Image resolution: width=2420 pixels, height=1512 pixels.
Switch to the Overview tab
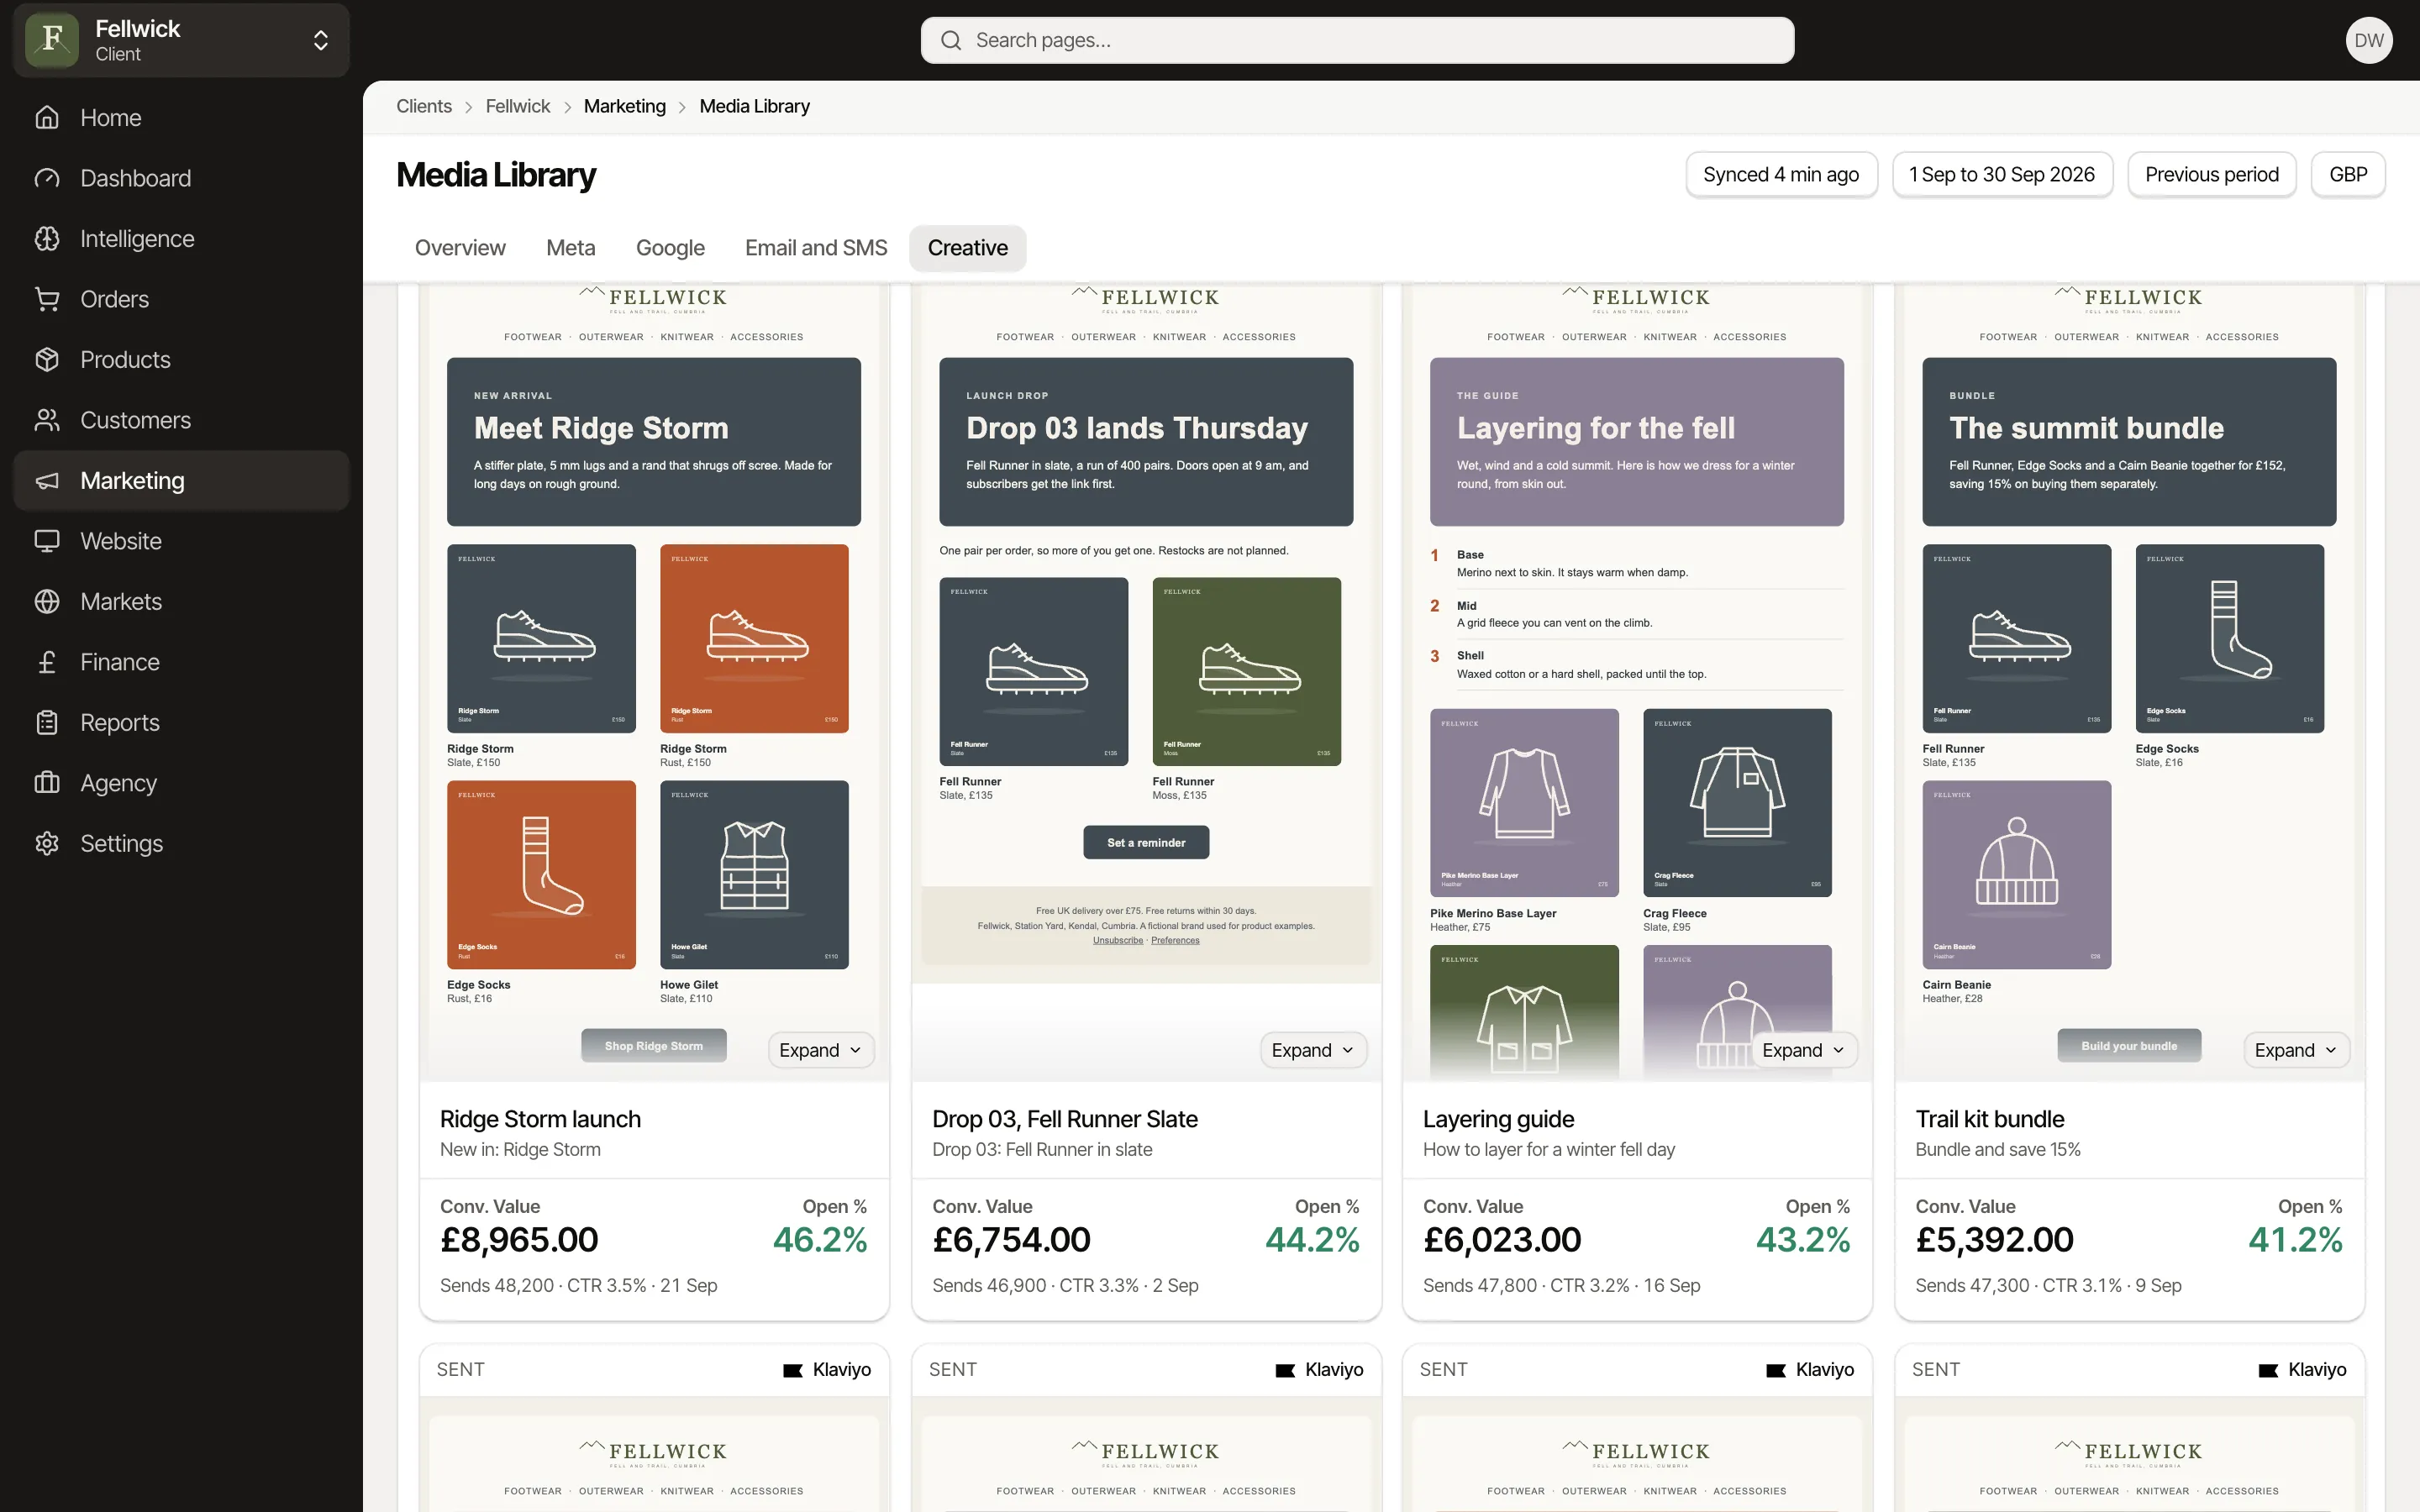click(460, 248)
